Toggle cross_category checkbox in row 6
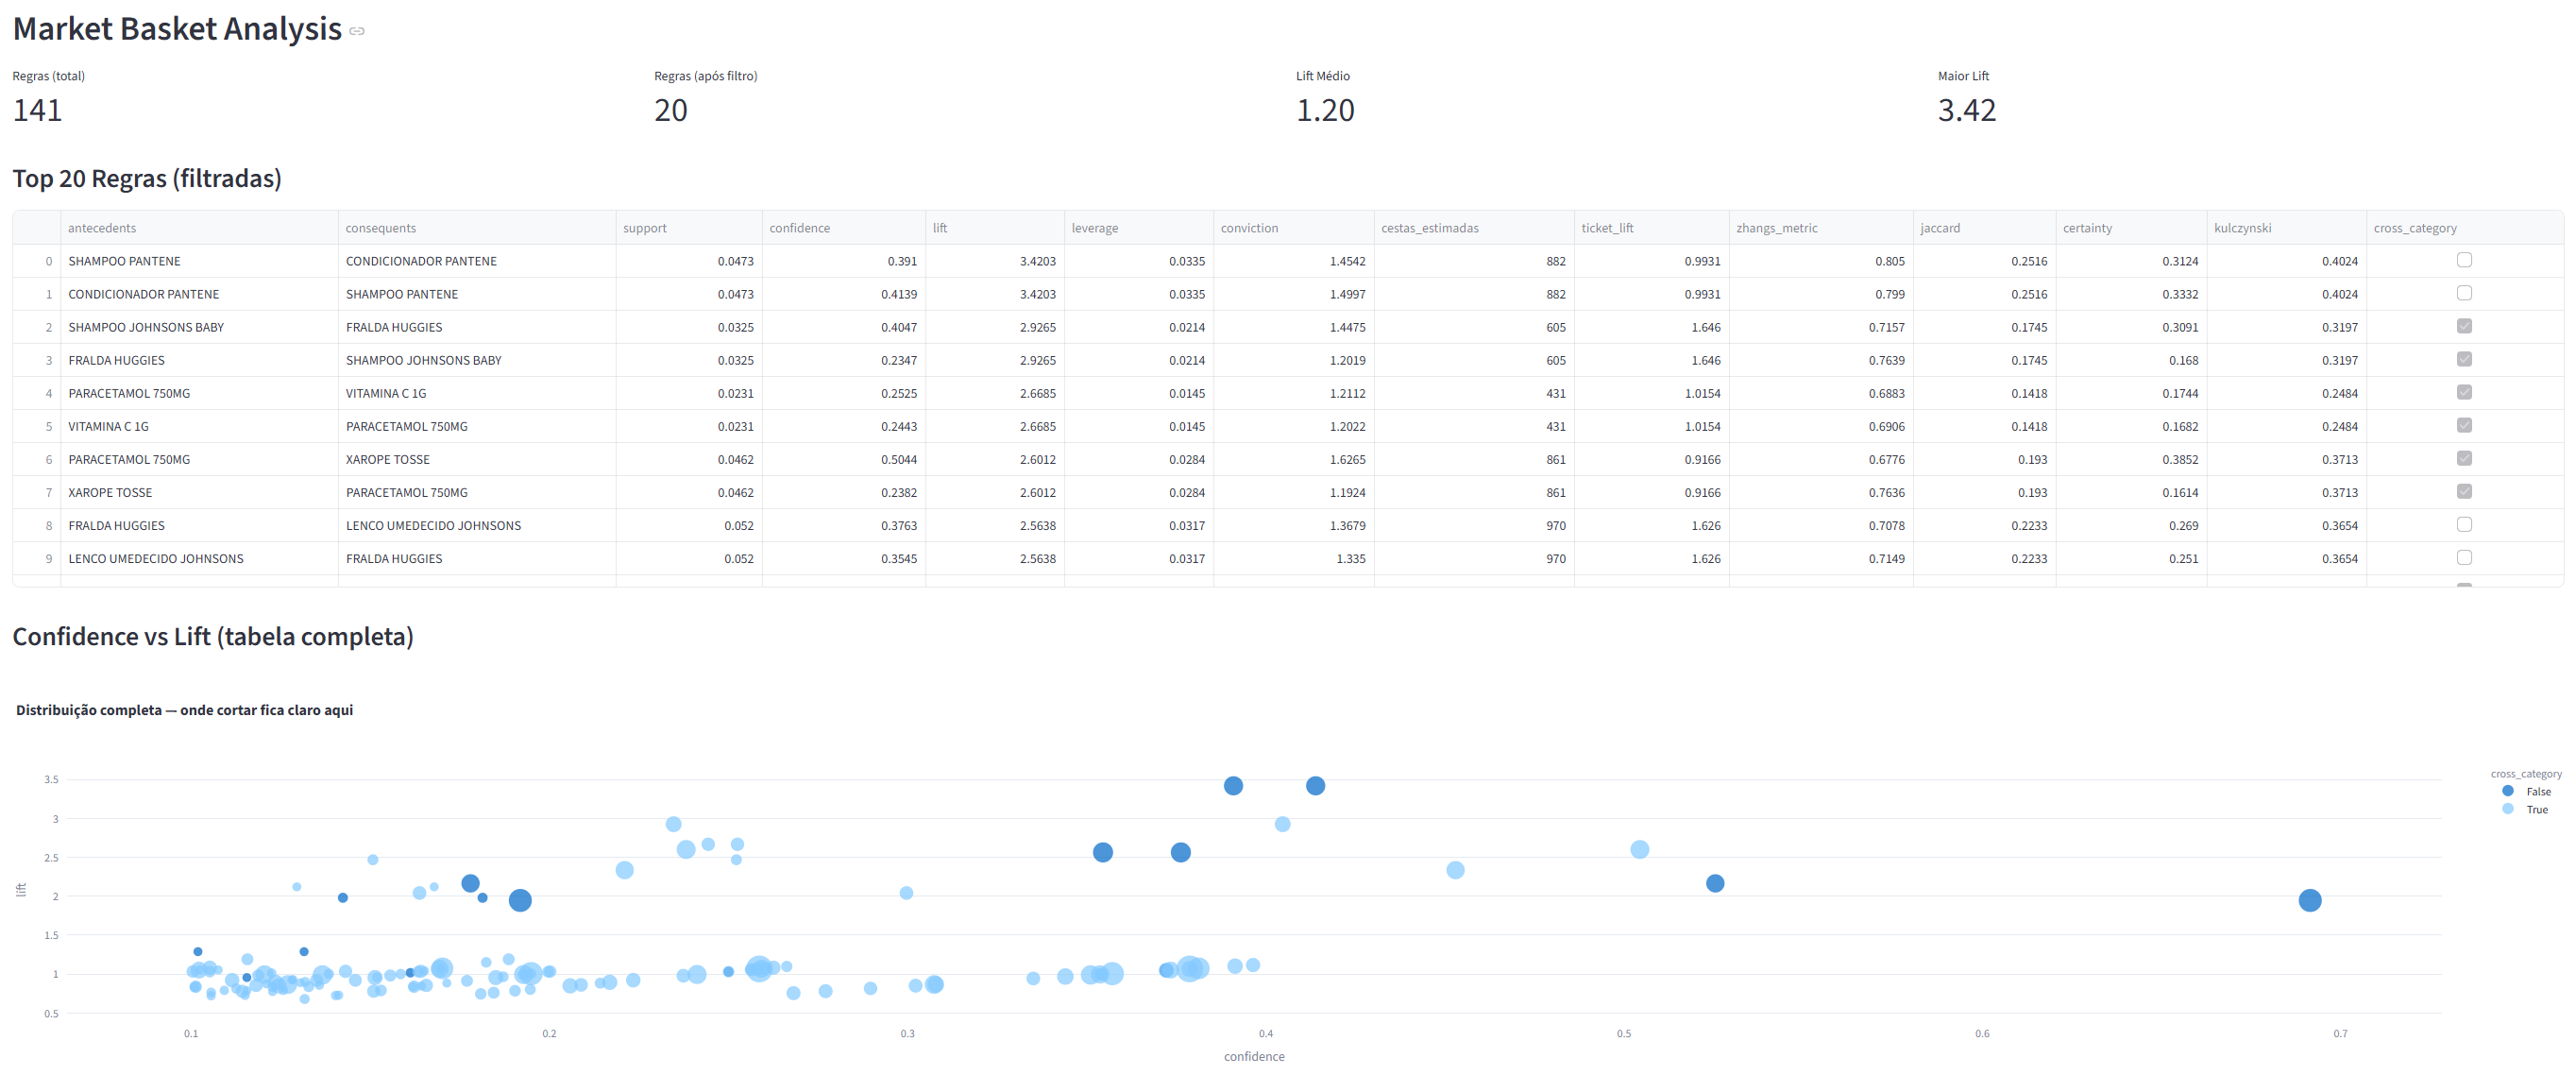 pos(2464,458)
